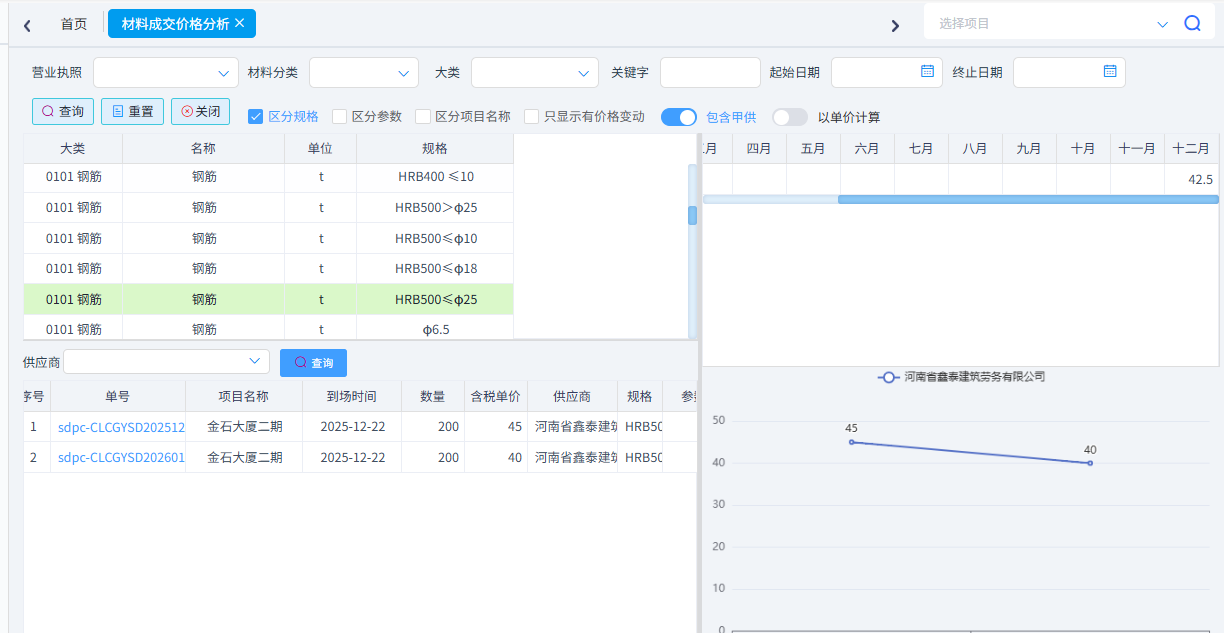Viewport: 1224px width, 633px height.
Task: Click the left arrow to scroll tabs back
Action: [27, 25]
